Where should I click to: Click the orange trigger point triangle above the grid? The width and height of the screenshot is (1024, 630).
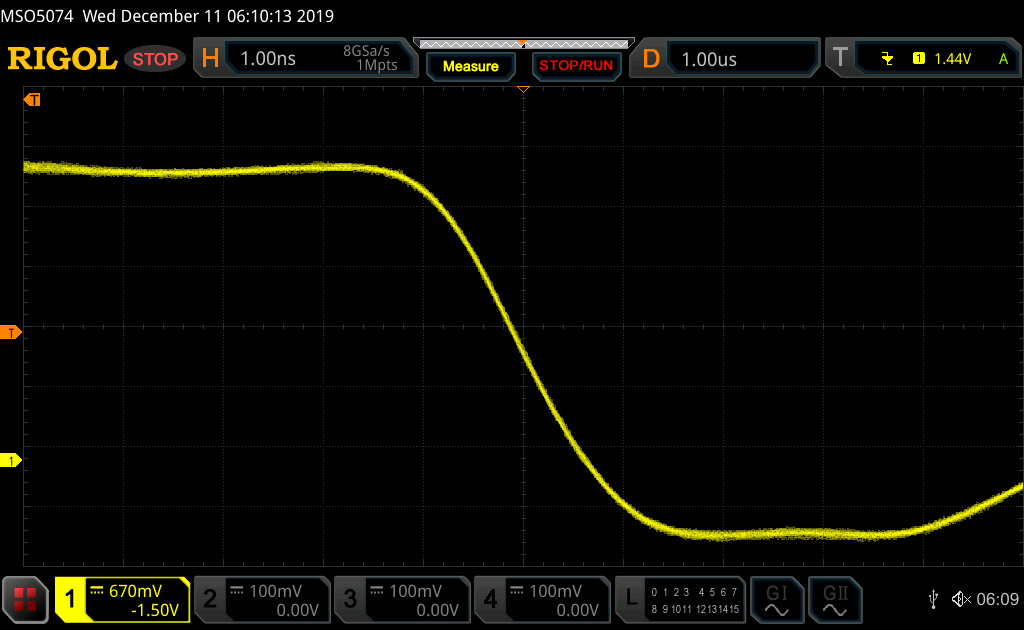523,89
